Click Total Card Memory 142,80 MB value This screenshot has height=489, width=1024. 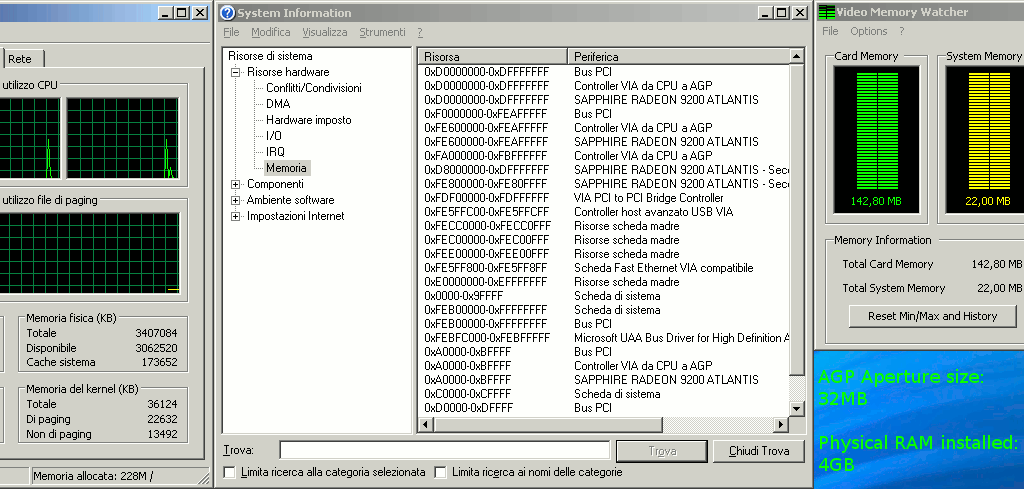pyautogui.click(x=997, y=264)
